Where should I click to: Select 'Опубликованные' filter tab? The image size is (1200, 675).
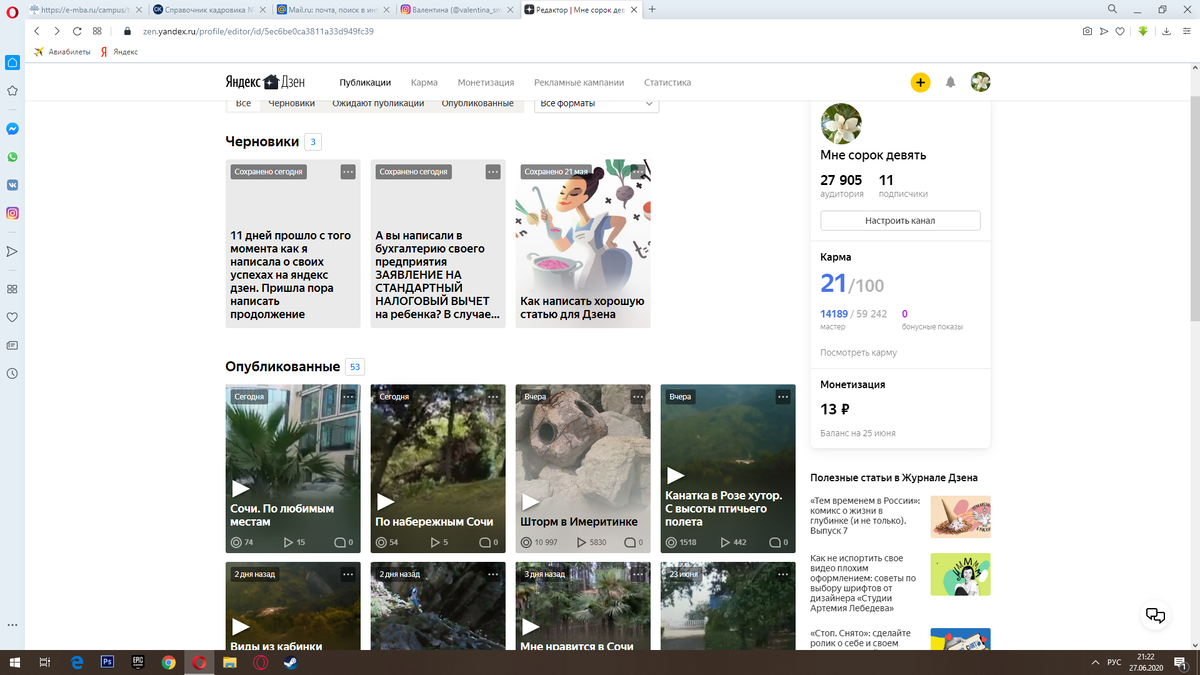coord(477,103)
